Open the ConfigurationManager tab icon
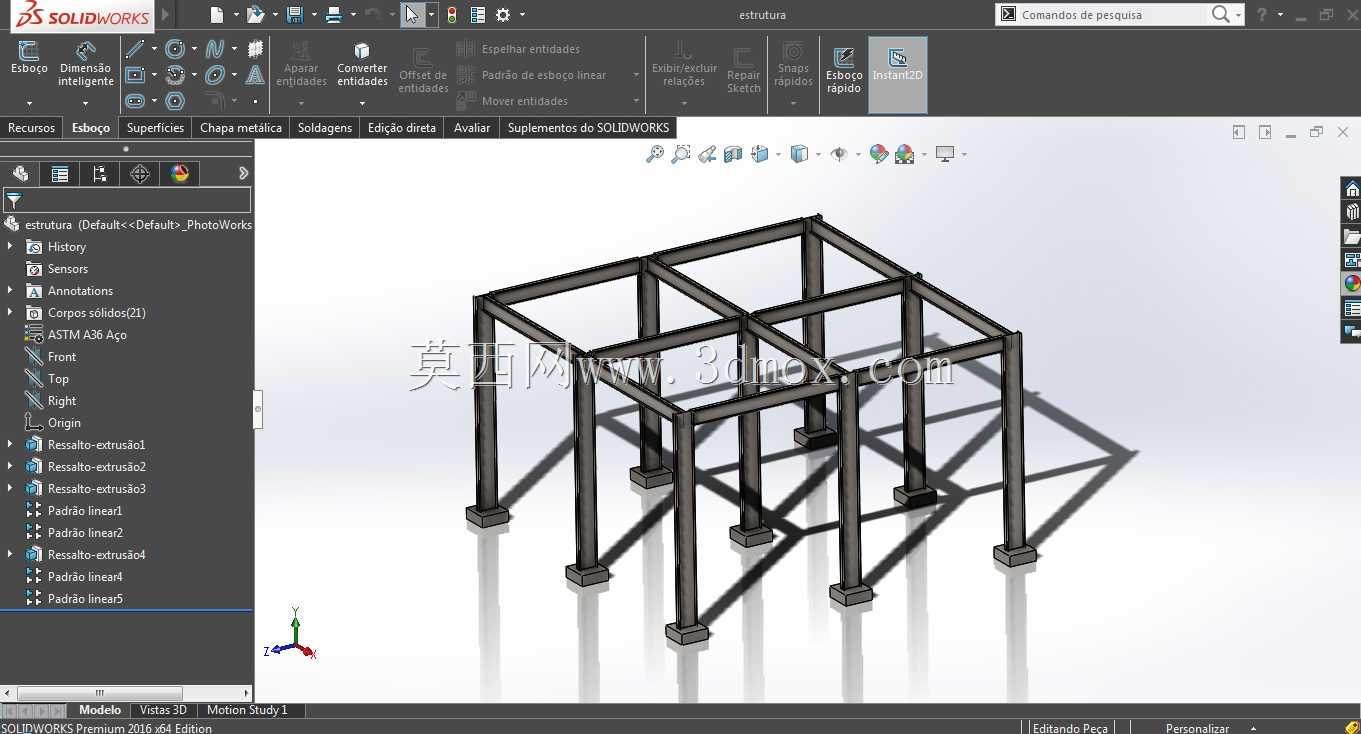The width and height of the screenshot is (1361, 734). point(100,174)
